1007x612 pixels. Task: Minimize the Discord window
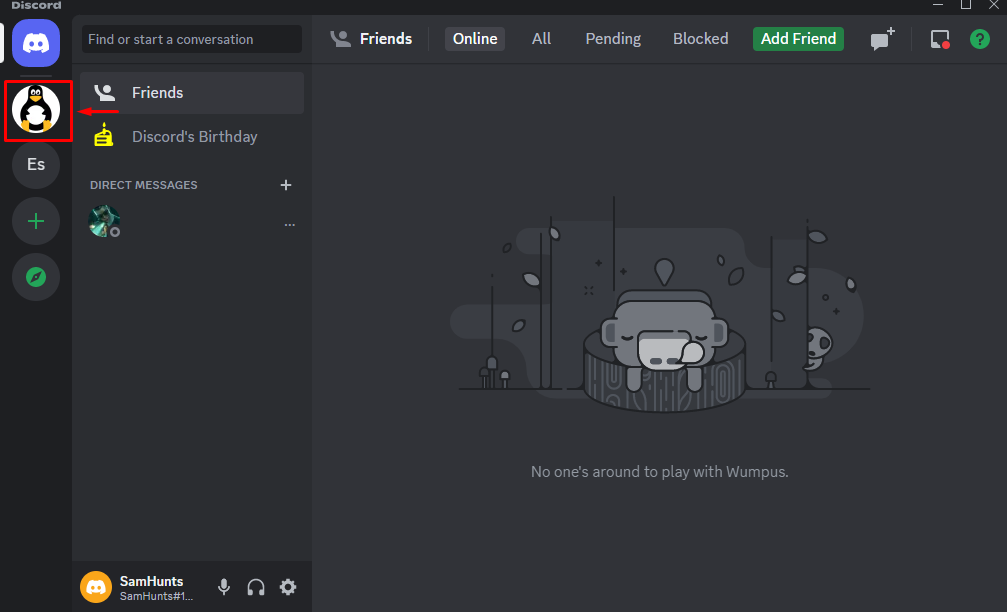(938, 5)
